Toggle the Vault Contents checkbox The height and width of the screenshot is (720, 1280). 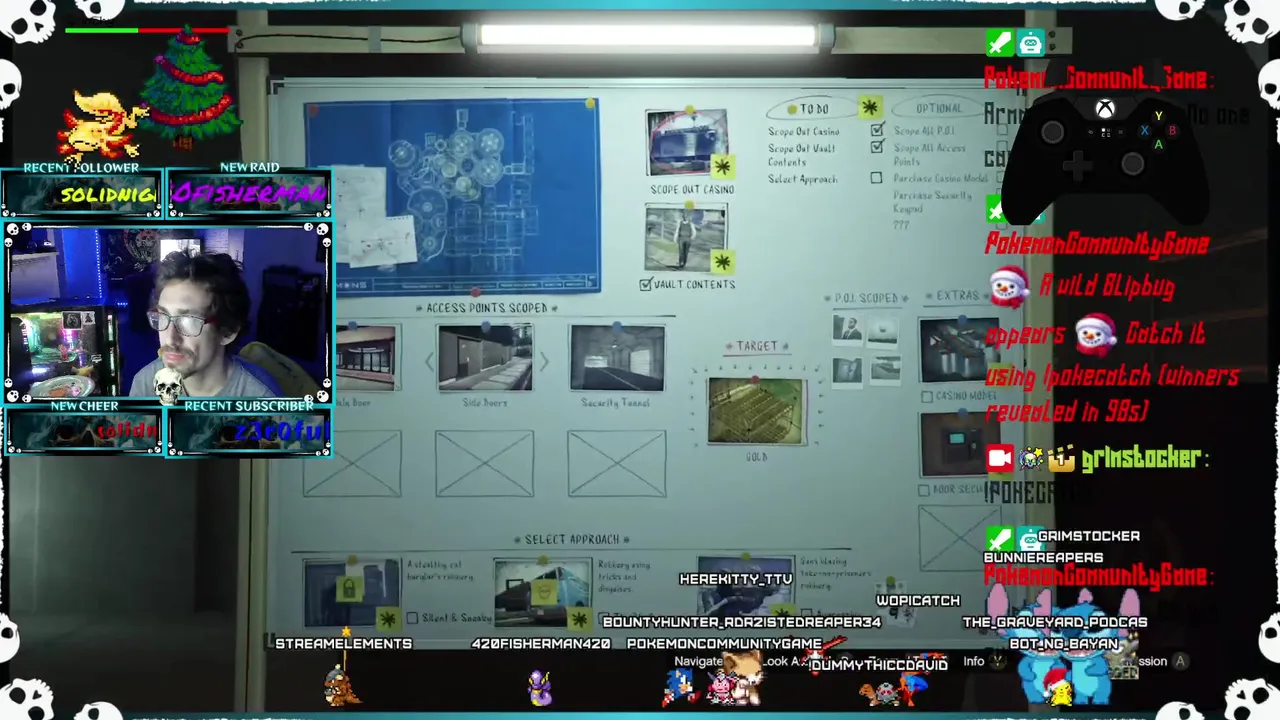(x=646, y=285)
